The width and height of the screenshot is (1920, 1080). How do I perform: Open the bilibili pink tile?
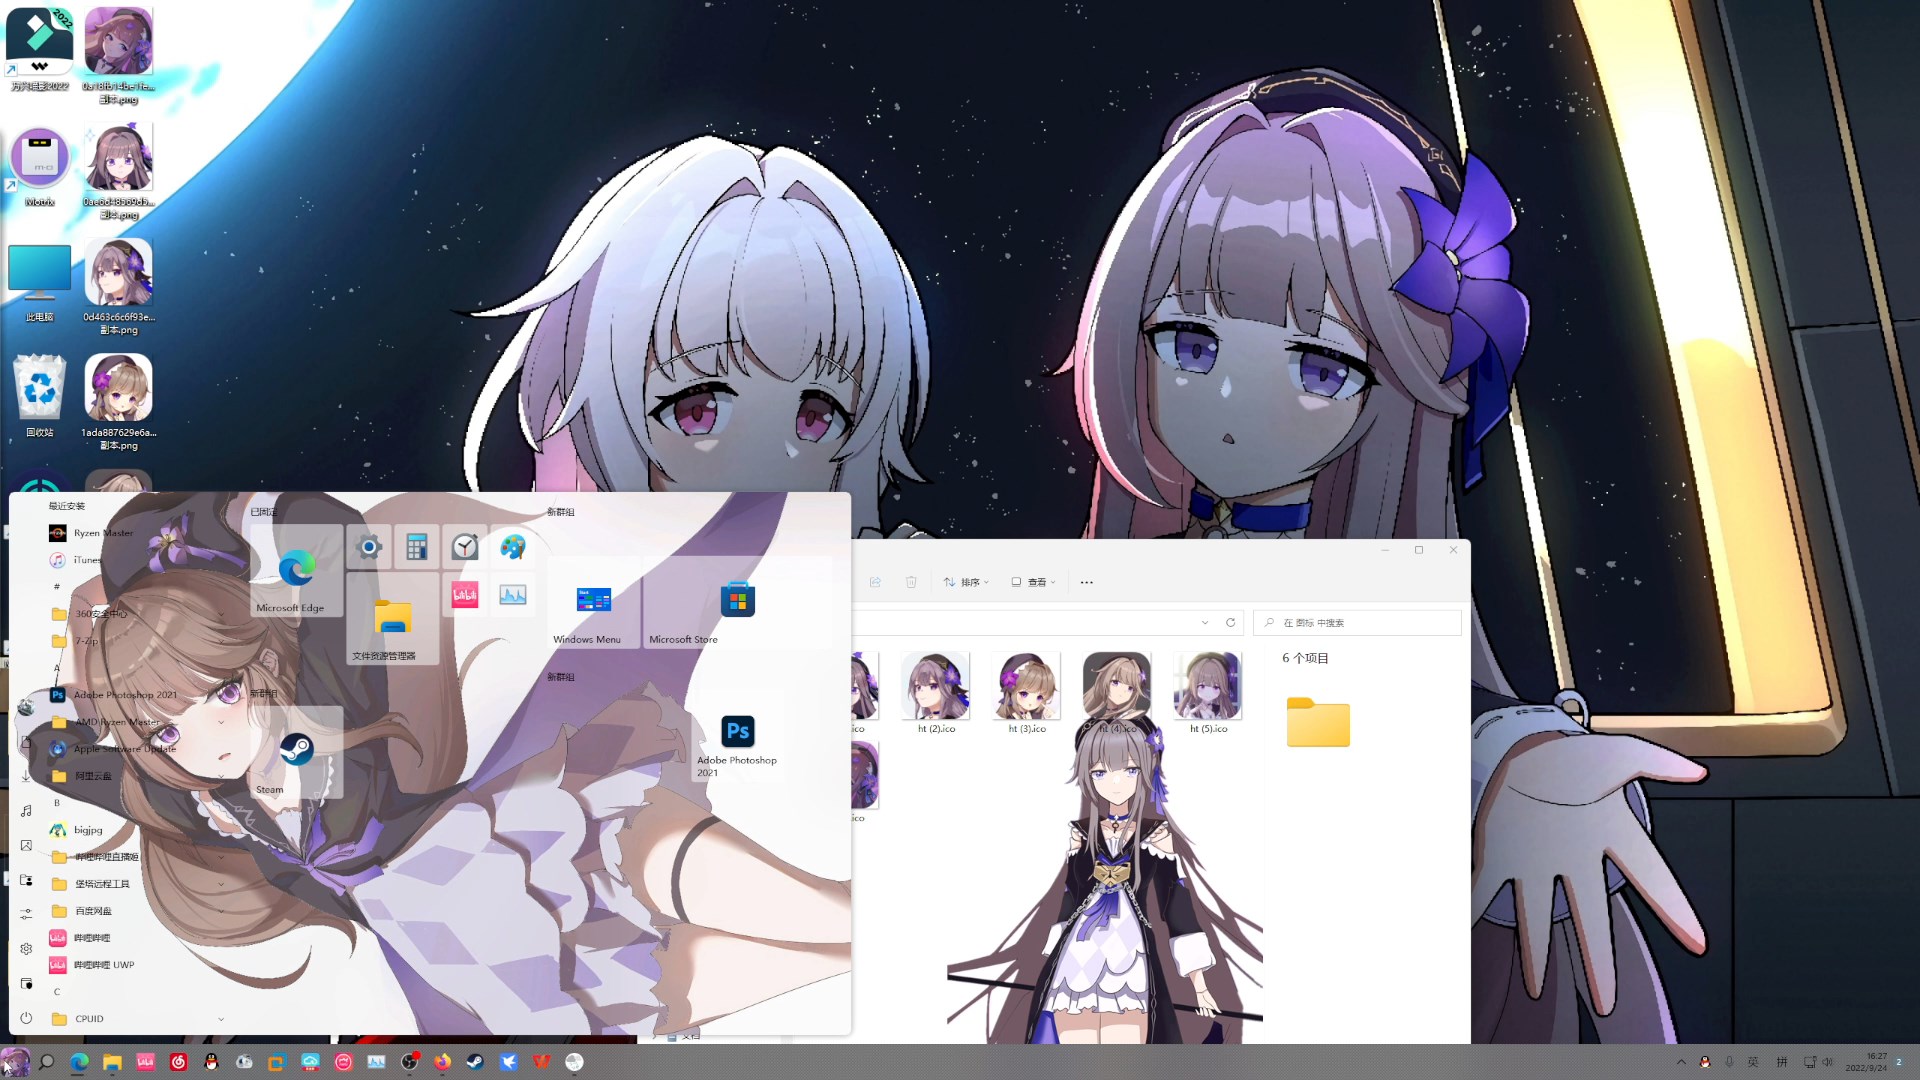(x=465, y=596)
